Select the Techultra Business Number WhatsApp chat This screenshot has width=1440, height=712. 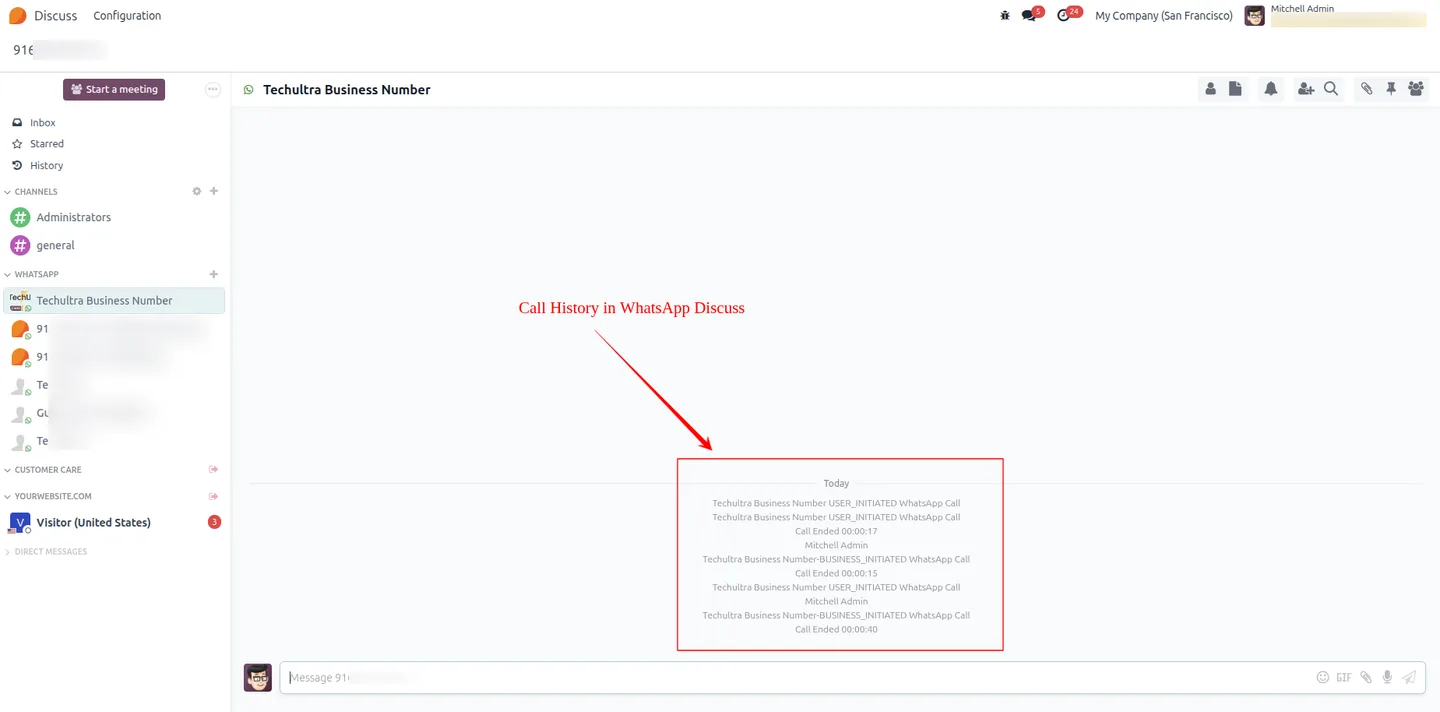pyautogui.click(x=114, y=300)
